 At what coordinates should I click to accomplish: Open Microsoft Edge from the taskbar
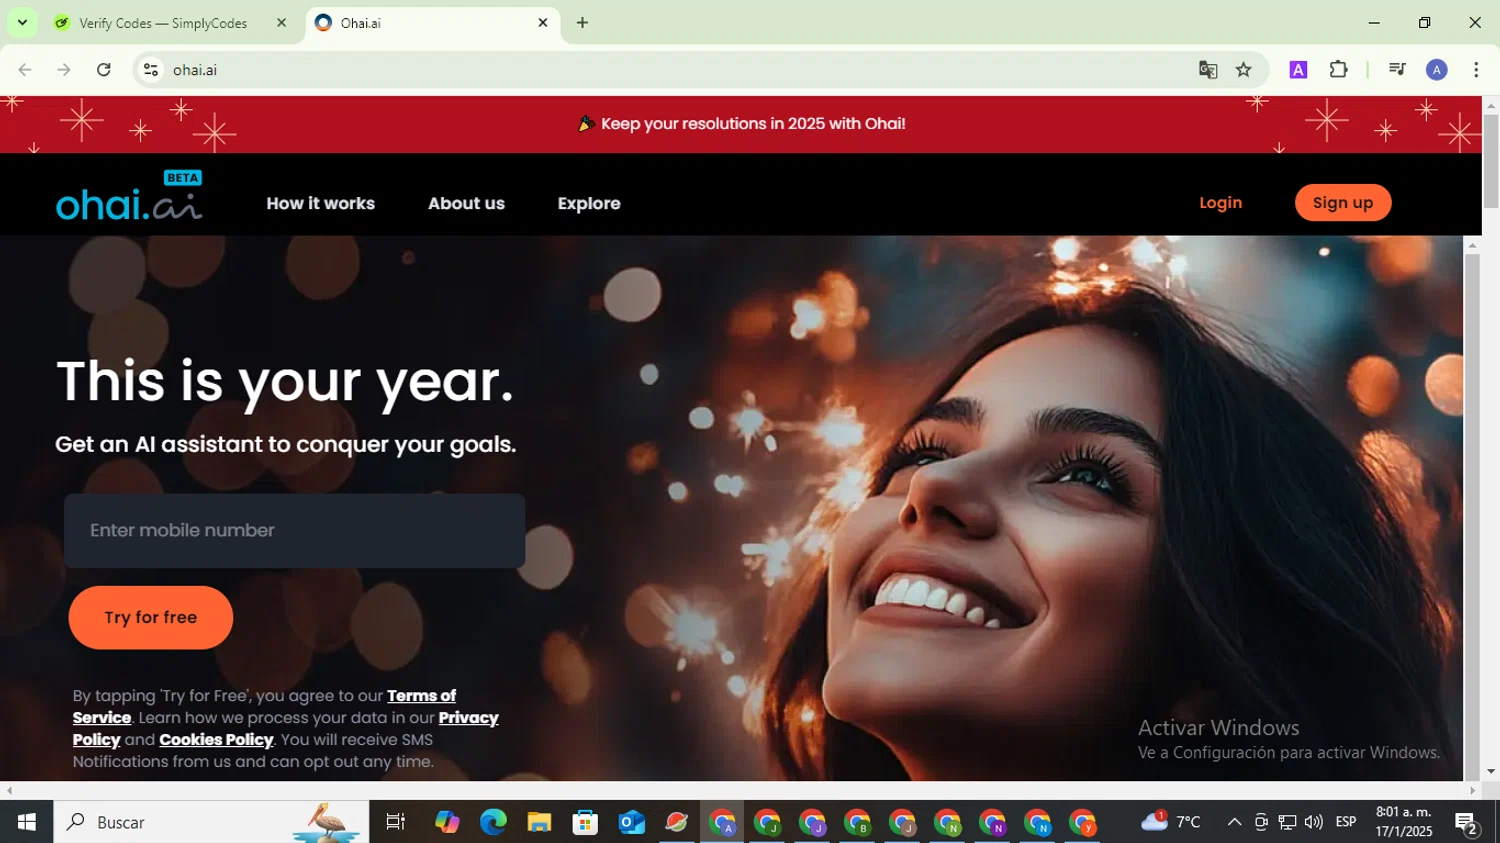493,822
